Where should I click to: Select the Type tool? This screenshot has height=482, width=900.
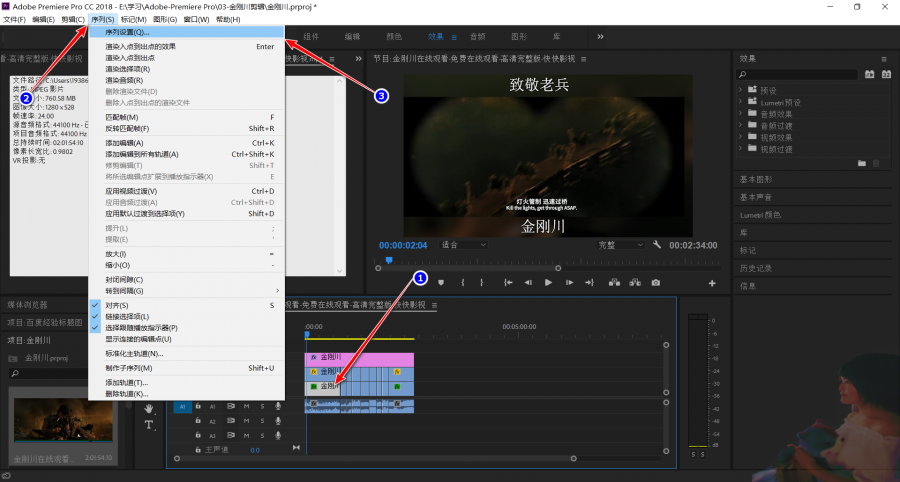149,425
